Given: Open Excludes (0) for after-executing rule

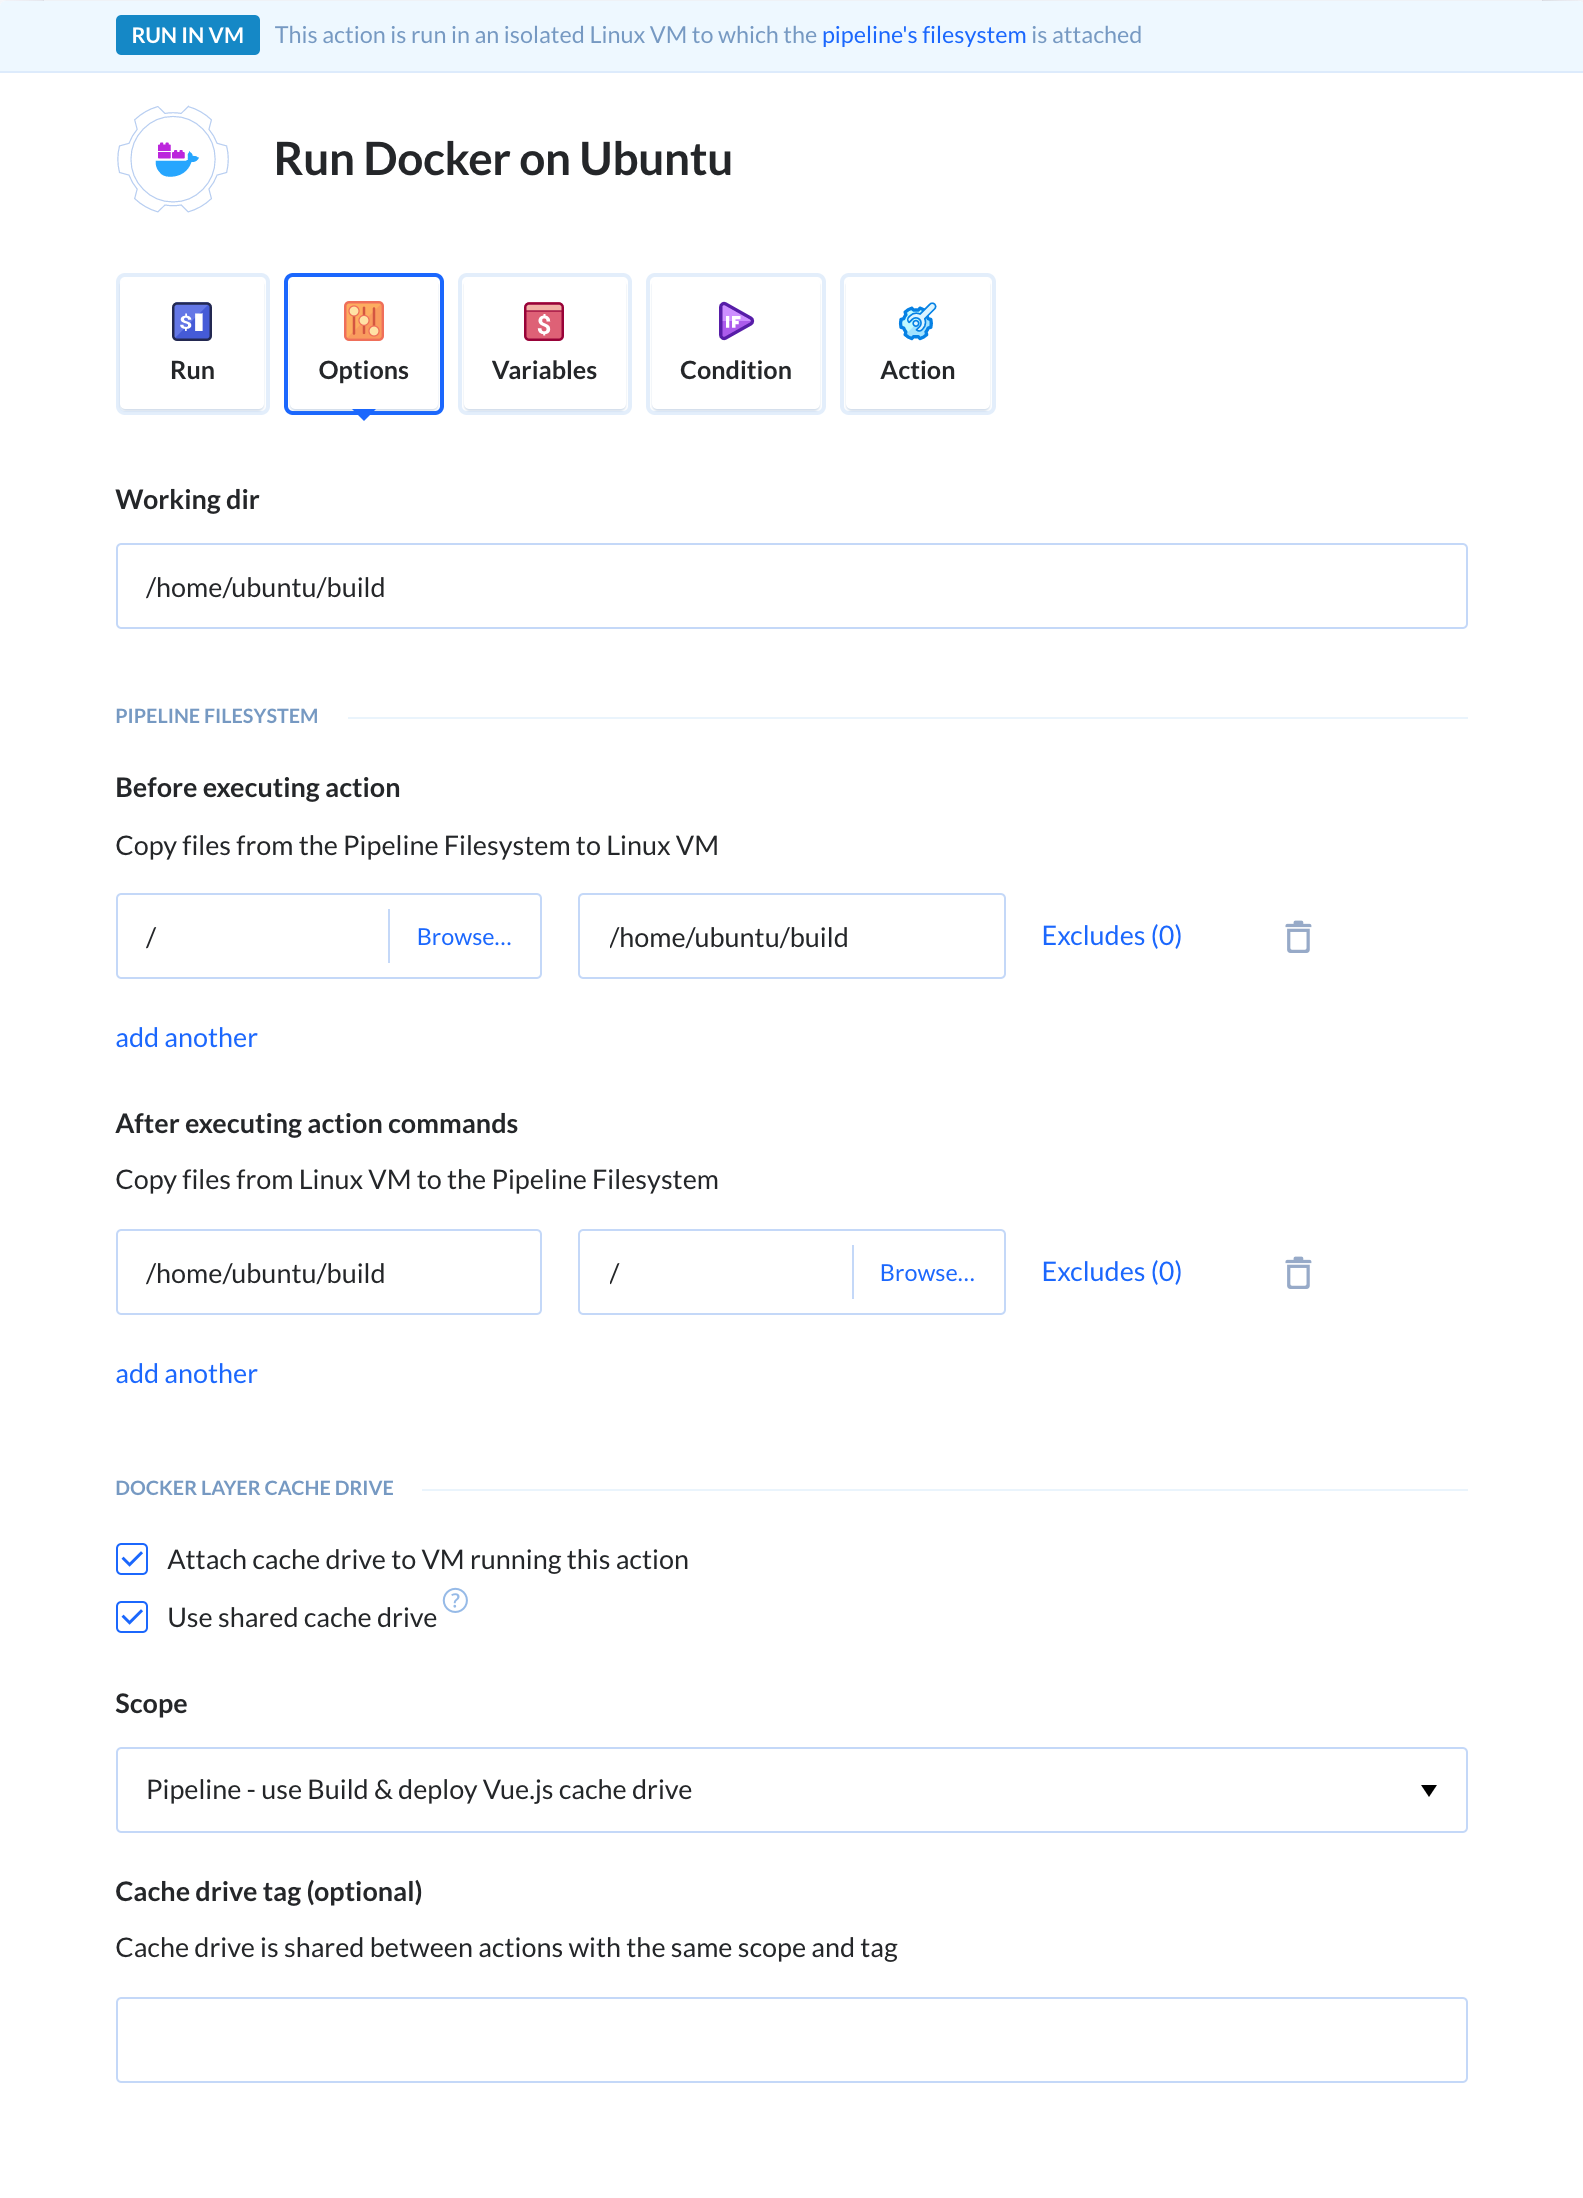Looking at the screenshot, I should coord(1112,1272).
